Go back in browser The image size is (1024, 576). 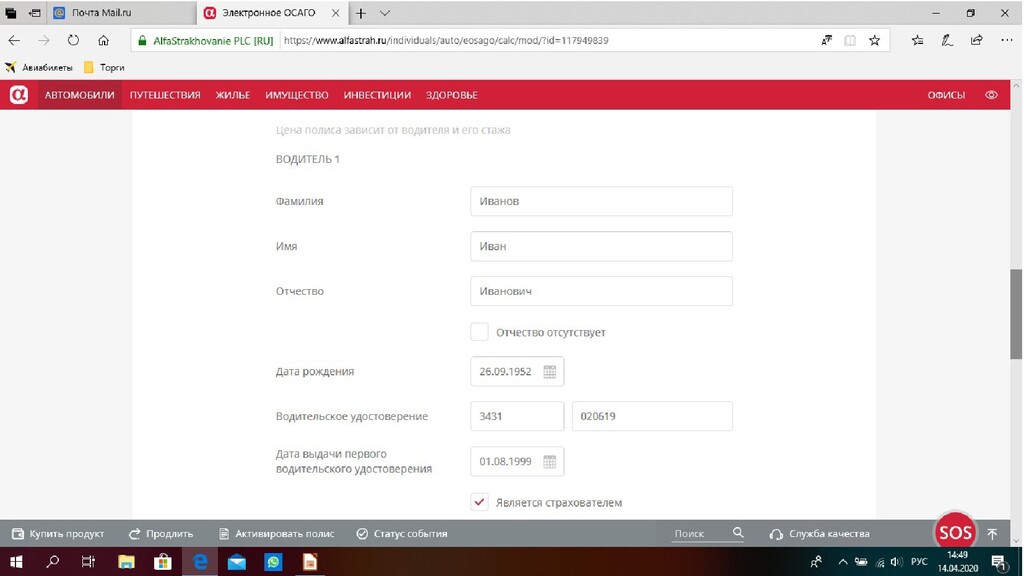point(14,40)
